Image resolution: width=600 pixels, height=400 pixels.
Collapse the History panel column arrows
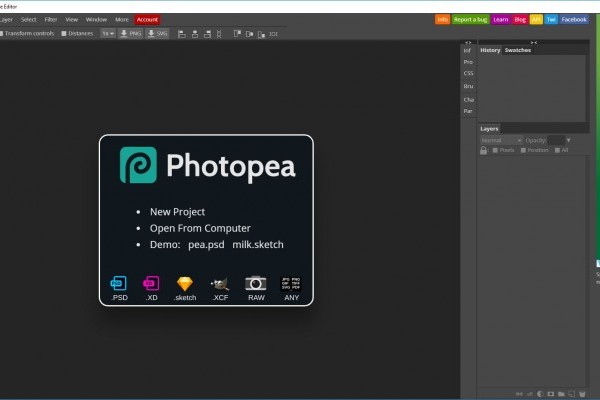pyautogui.click(x=534, y=42)
